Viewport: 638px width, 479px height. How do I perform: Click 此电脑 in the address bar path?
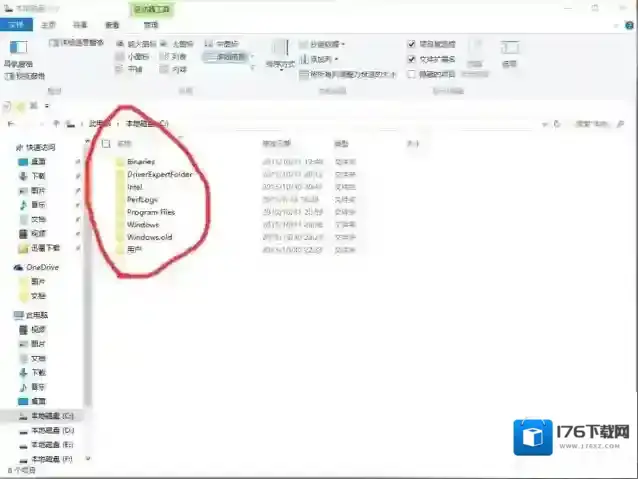[x=100, y=124]
